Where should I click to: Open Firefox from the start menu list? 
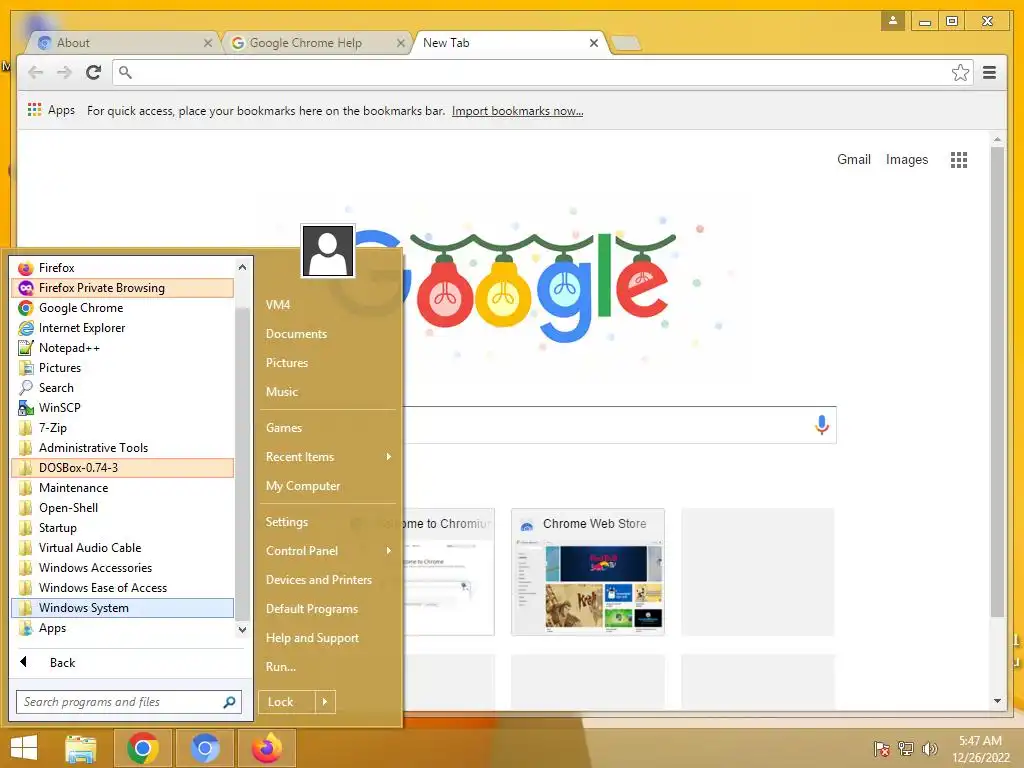click(x=122, y=268)
